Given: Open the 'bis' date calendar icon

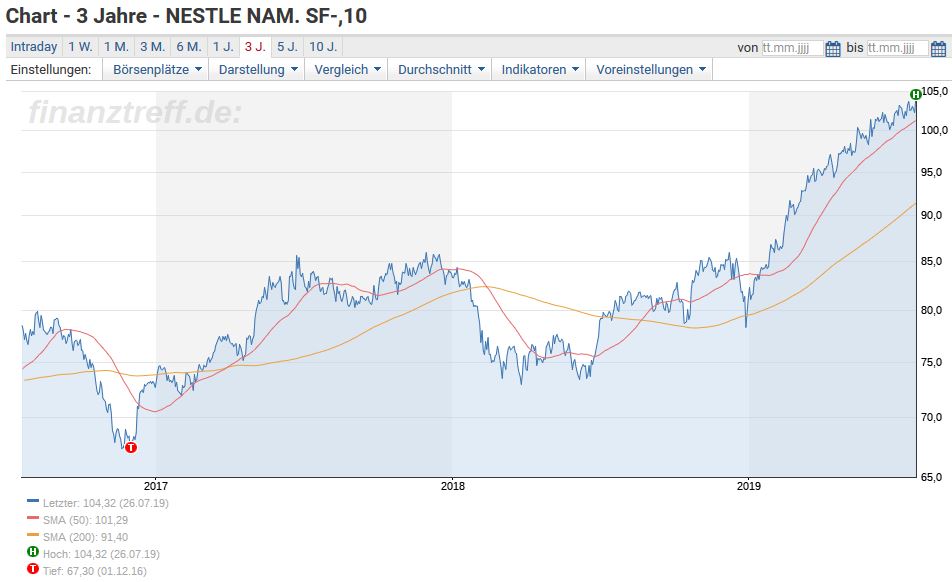Looking at the screenshot, I should pyautogui.click(x=938, y=49).
